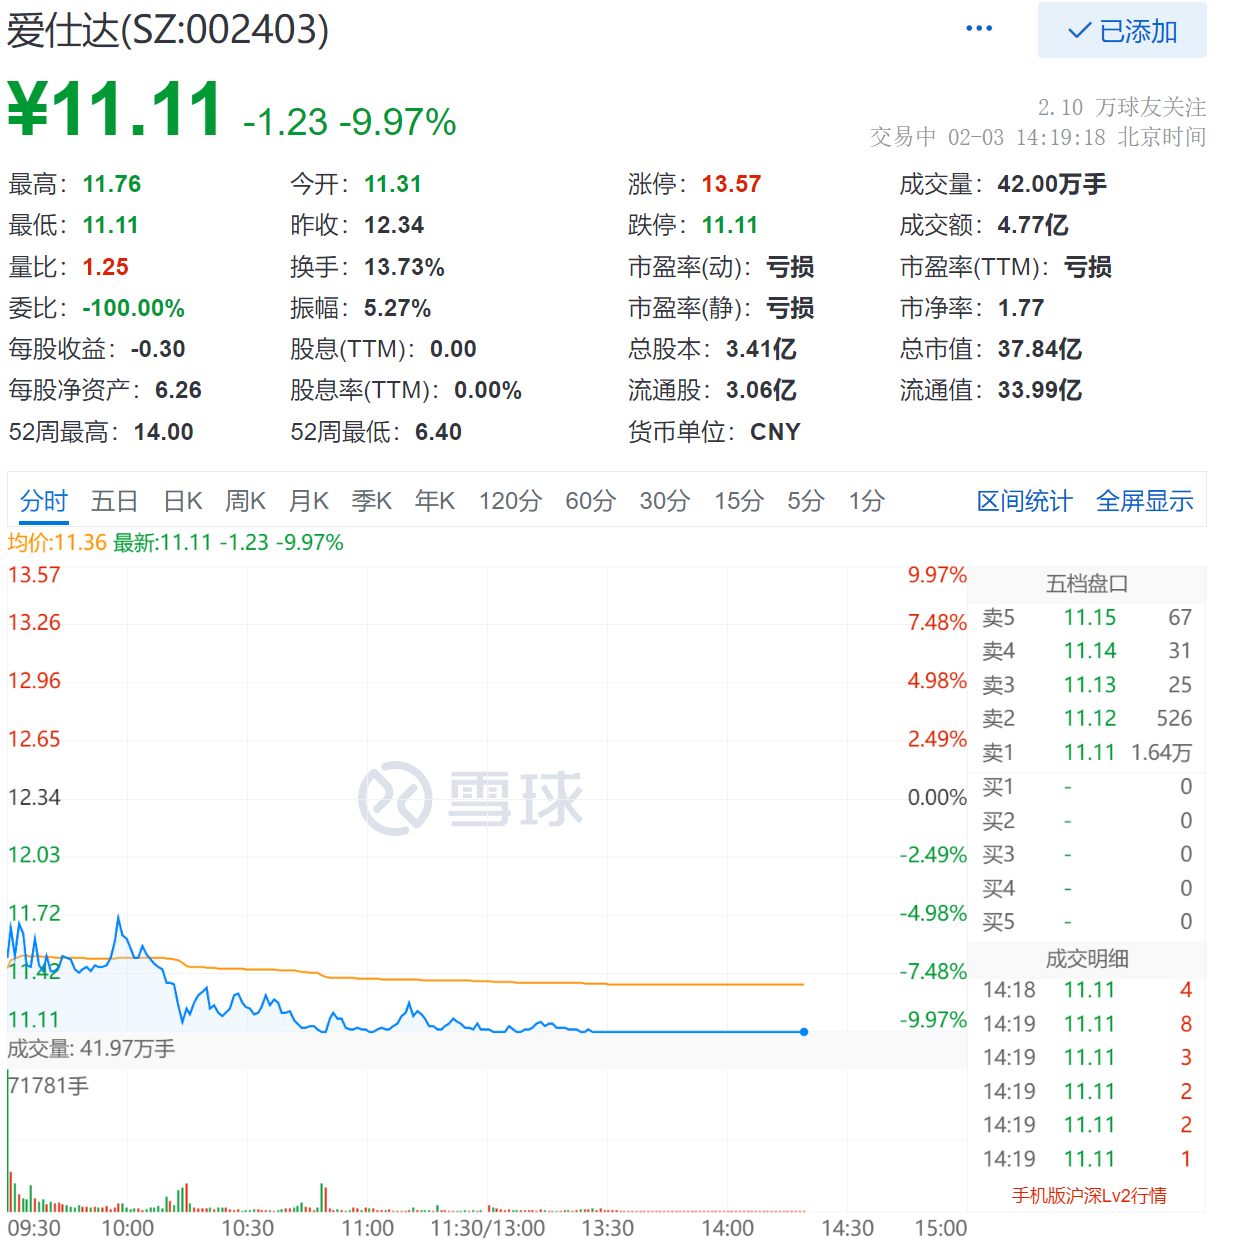1239x1246 pixels.
Task: Select the 5分 interval tab
Action: tap(806, 501)
